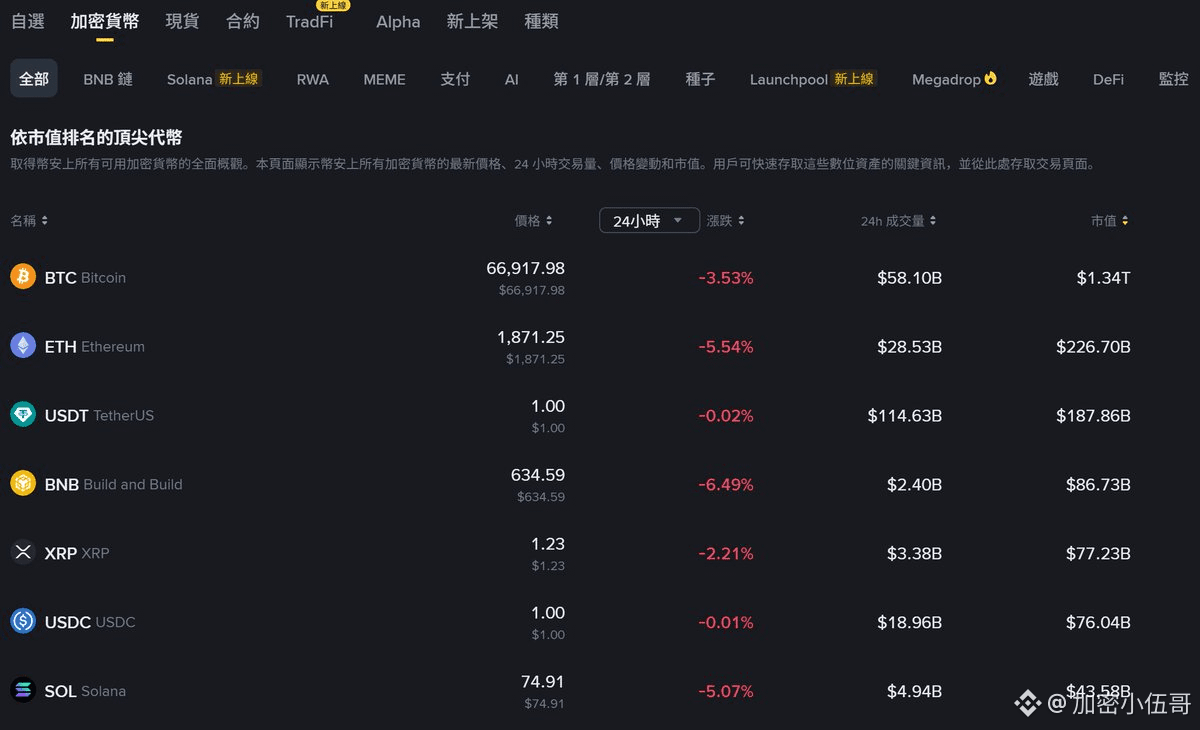Viewport: 1200px width, 730px height.
Task: Click SOL price 74.91
Action: (543, 682)
